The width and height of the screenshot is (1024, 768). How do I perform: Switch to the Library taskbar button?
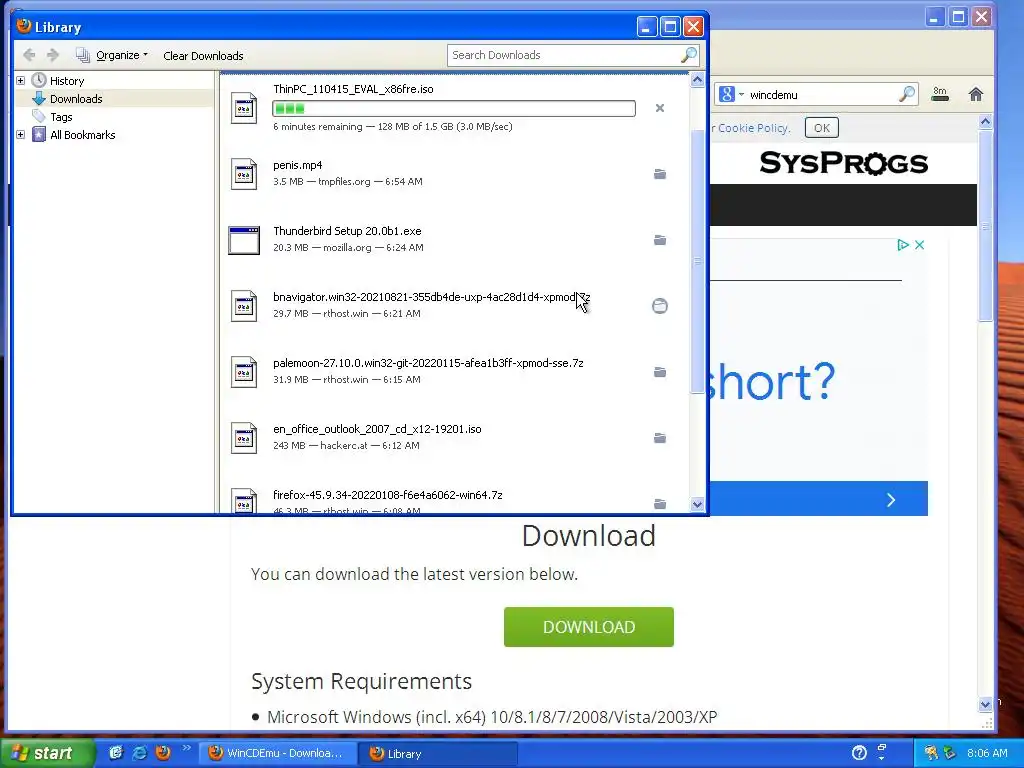(439, 754)
